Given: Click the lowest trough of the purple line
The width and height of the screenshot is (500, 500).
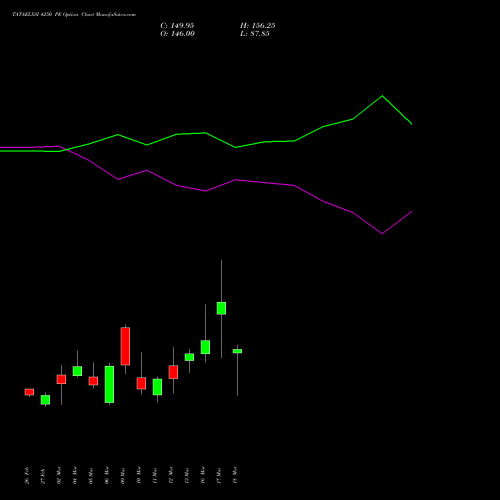Looking at the screenshot, I should pyautogui.click(x=382, y=234).
